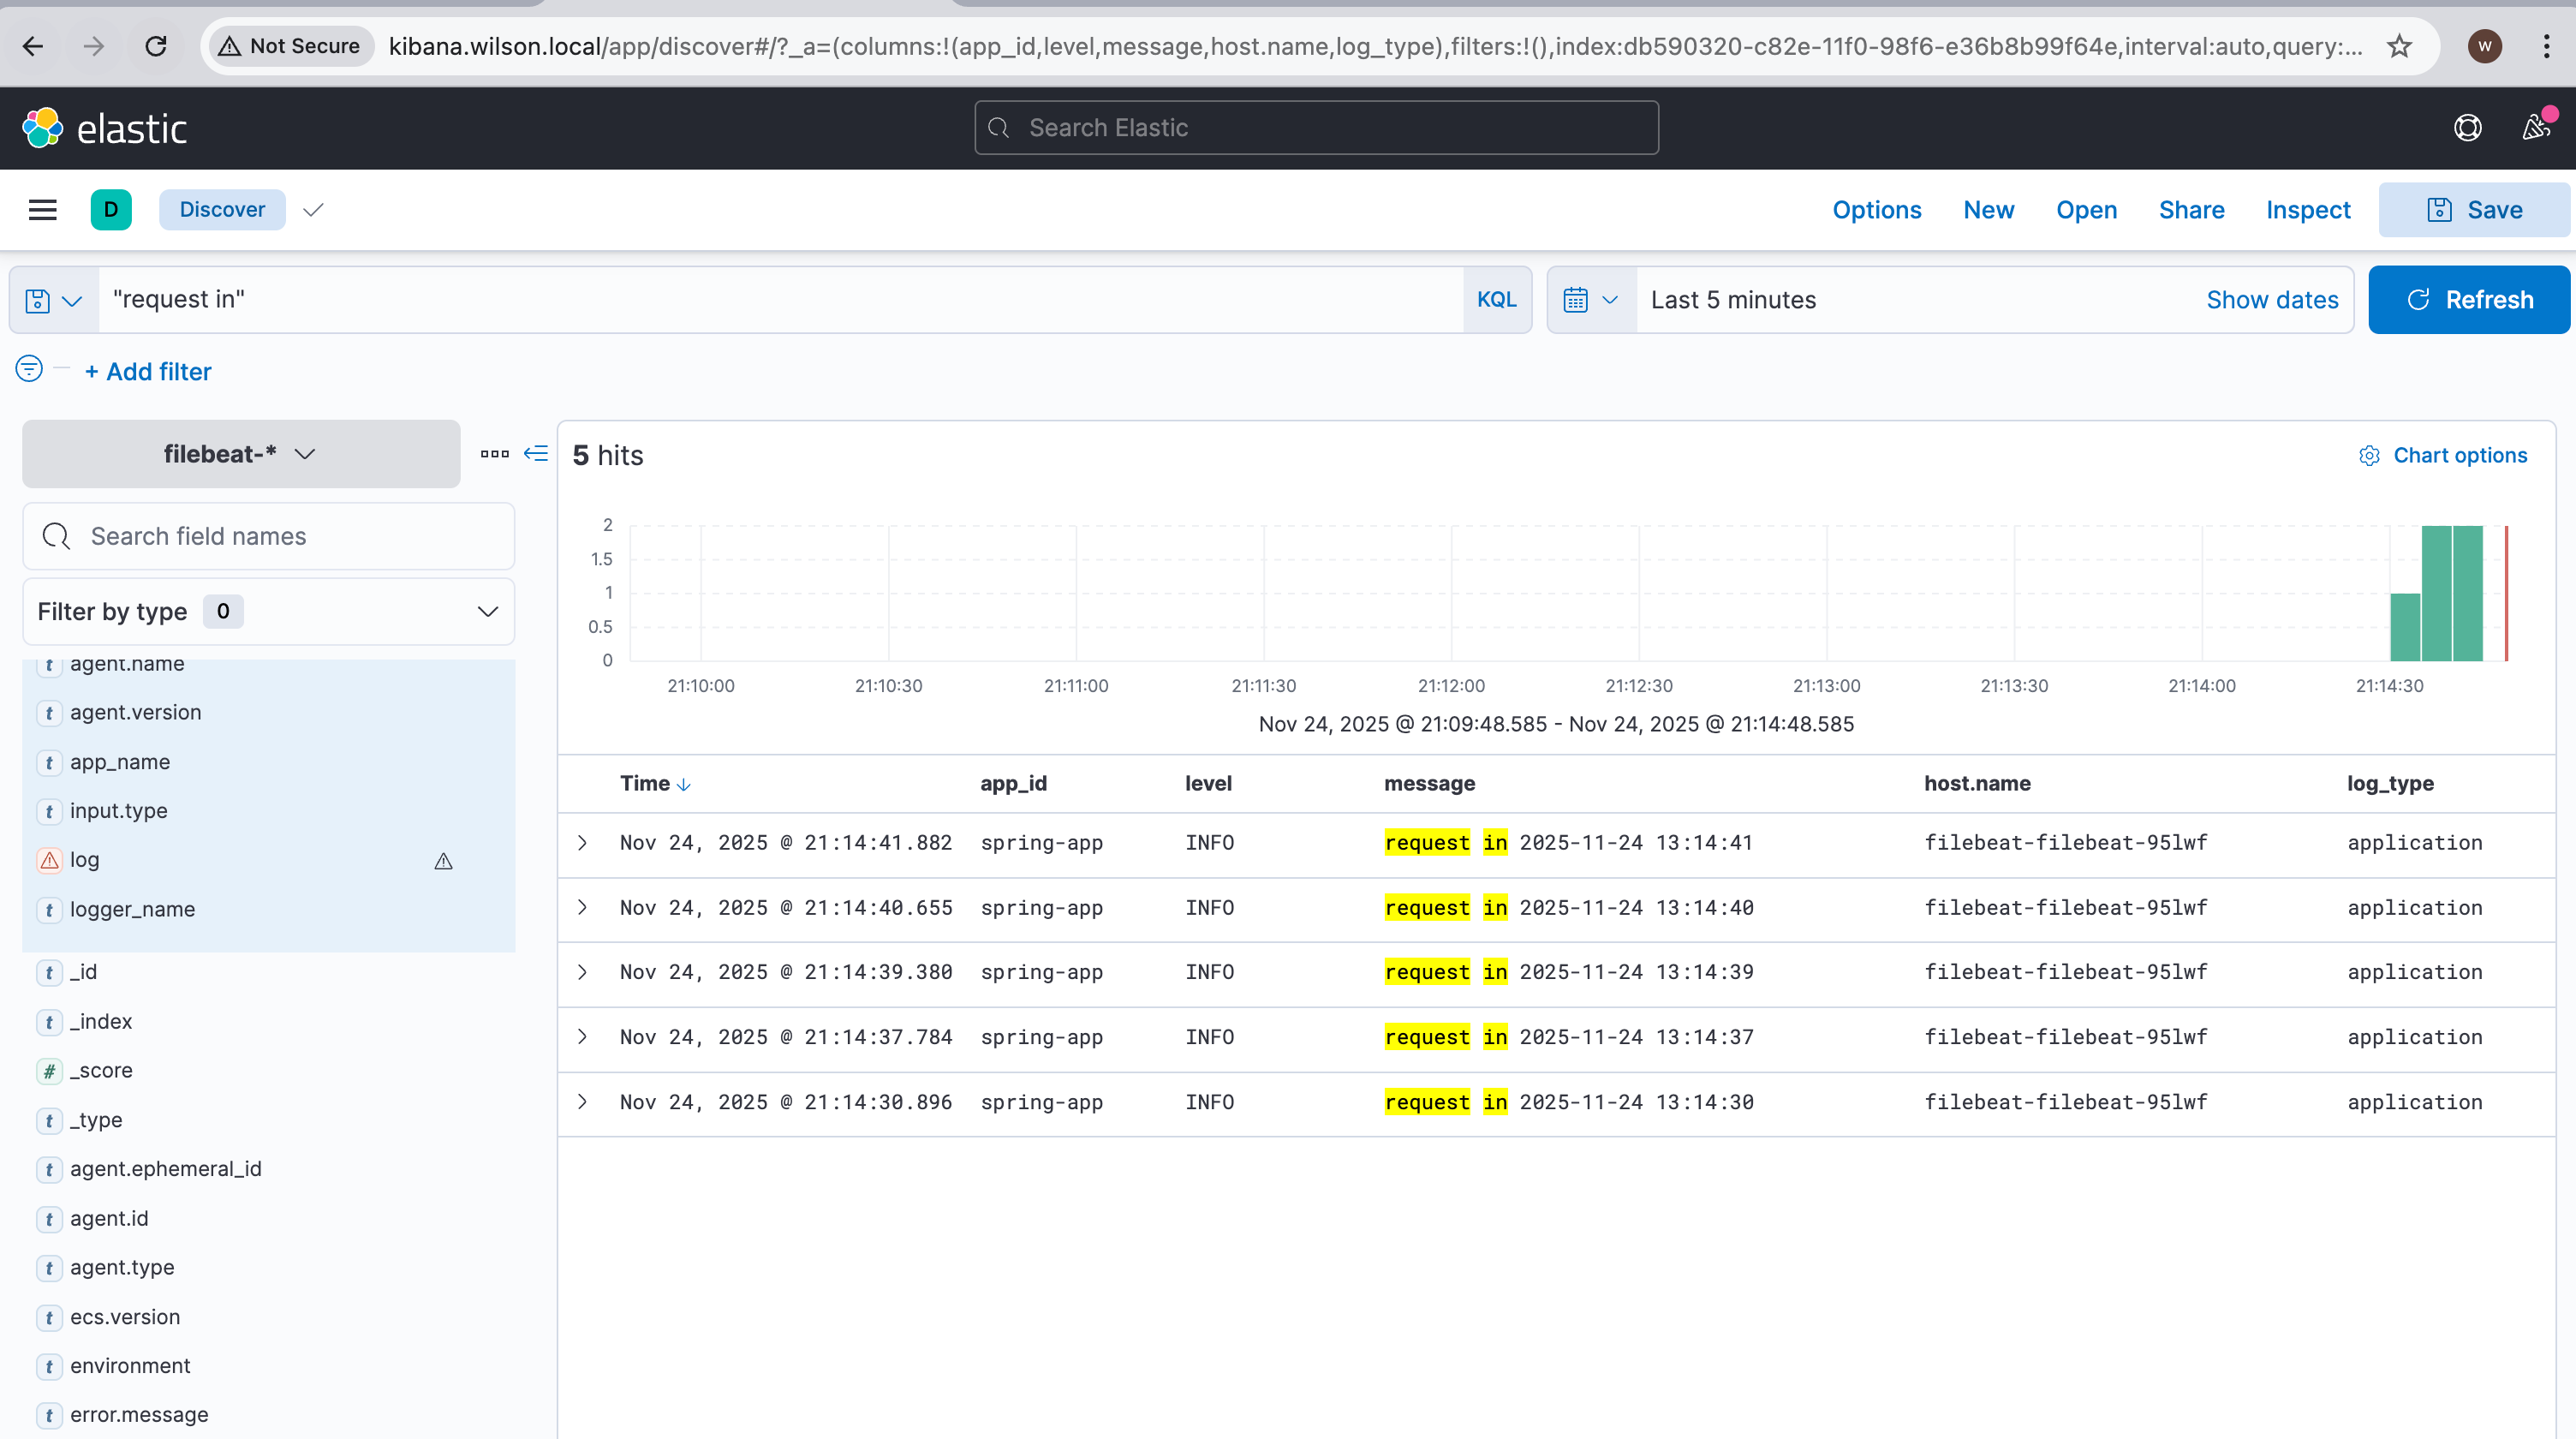Open the calendar quick date menu
The height and width of the screenshot is (1439, 2576).
[x=1590, y=300]
